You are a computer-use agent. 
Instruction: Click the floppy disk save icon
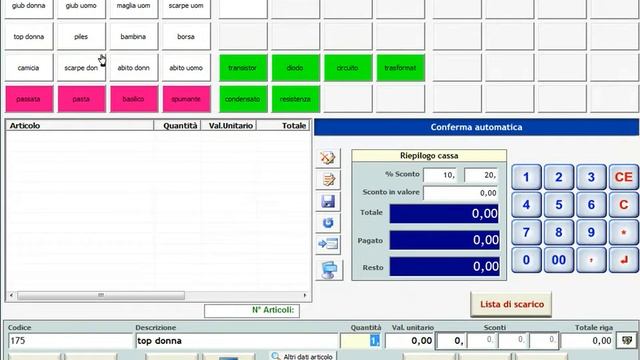(x=328, y=201)
